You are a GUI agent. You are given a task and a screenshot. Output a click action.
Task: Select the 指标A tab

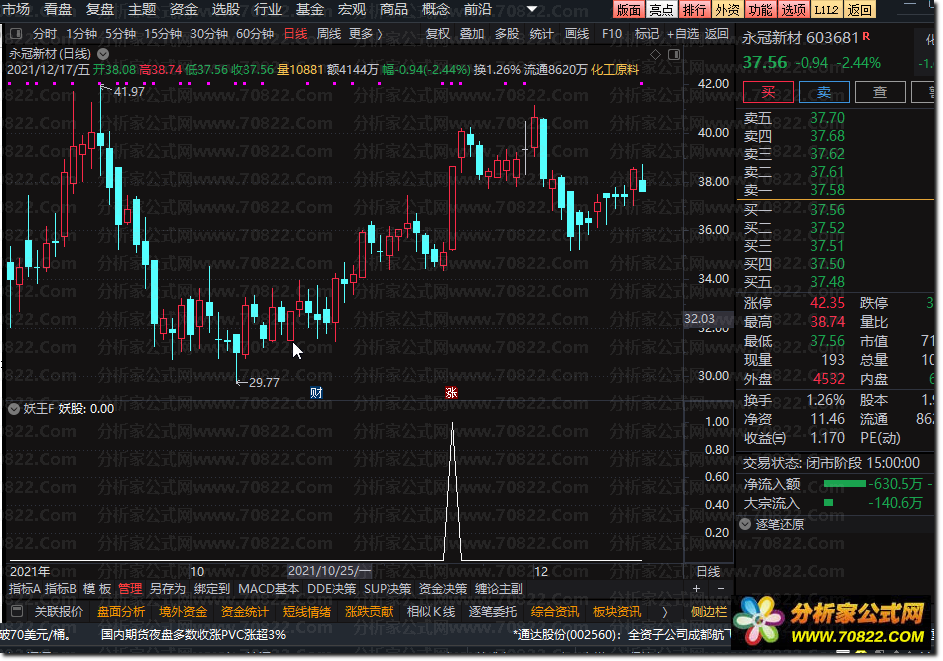point(25,589)
